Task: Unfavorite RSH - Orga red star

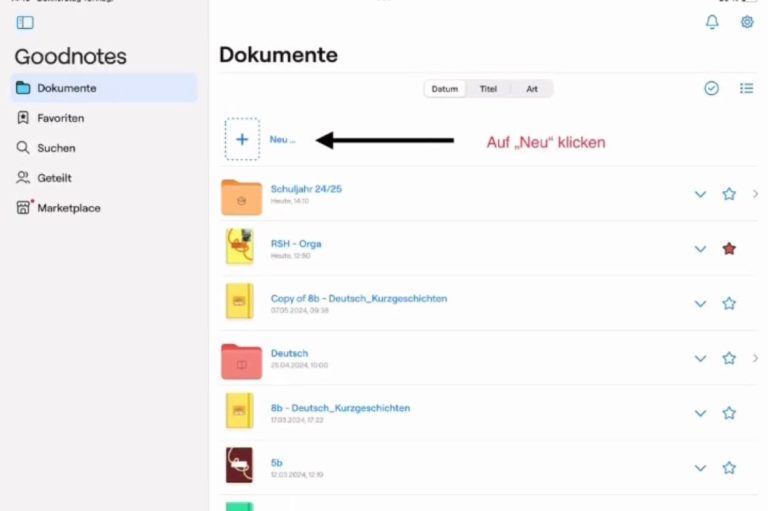Action: click(729, 249)
